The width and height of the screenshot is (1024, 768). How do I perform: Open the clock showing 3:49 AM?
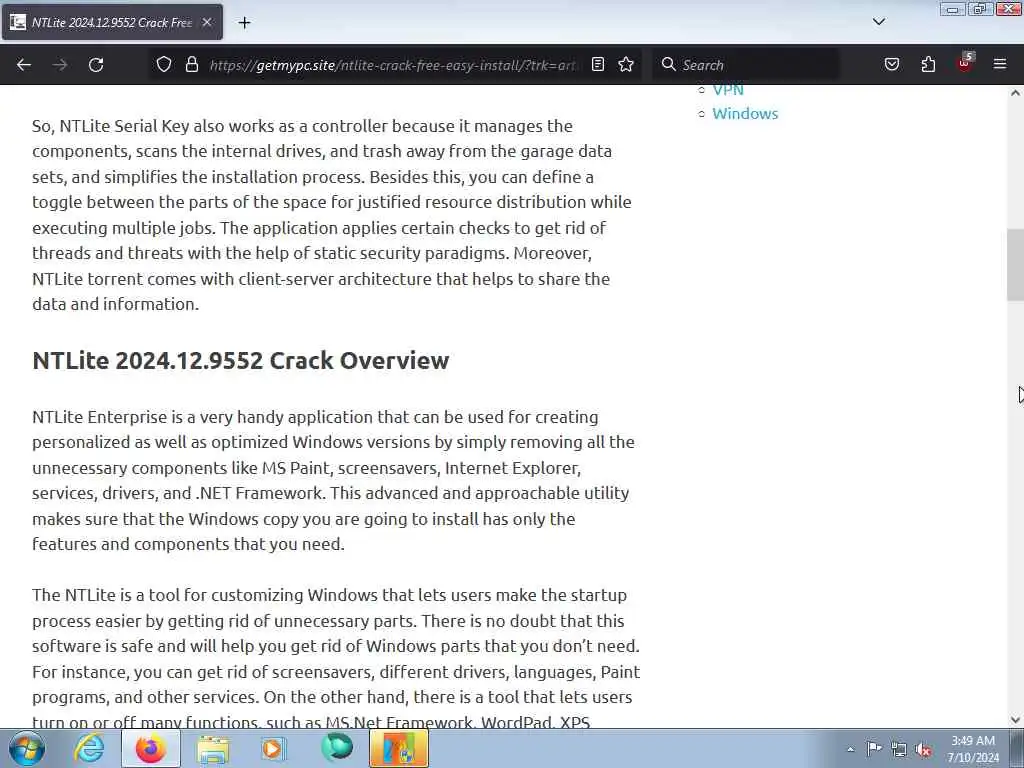click(x=973, y=749)
